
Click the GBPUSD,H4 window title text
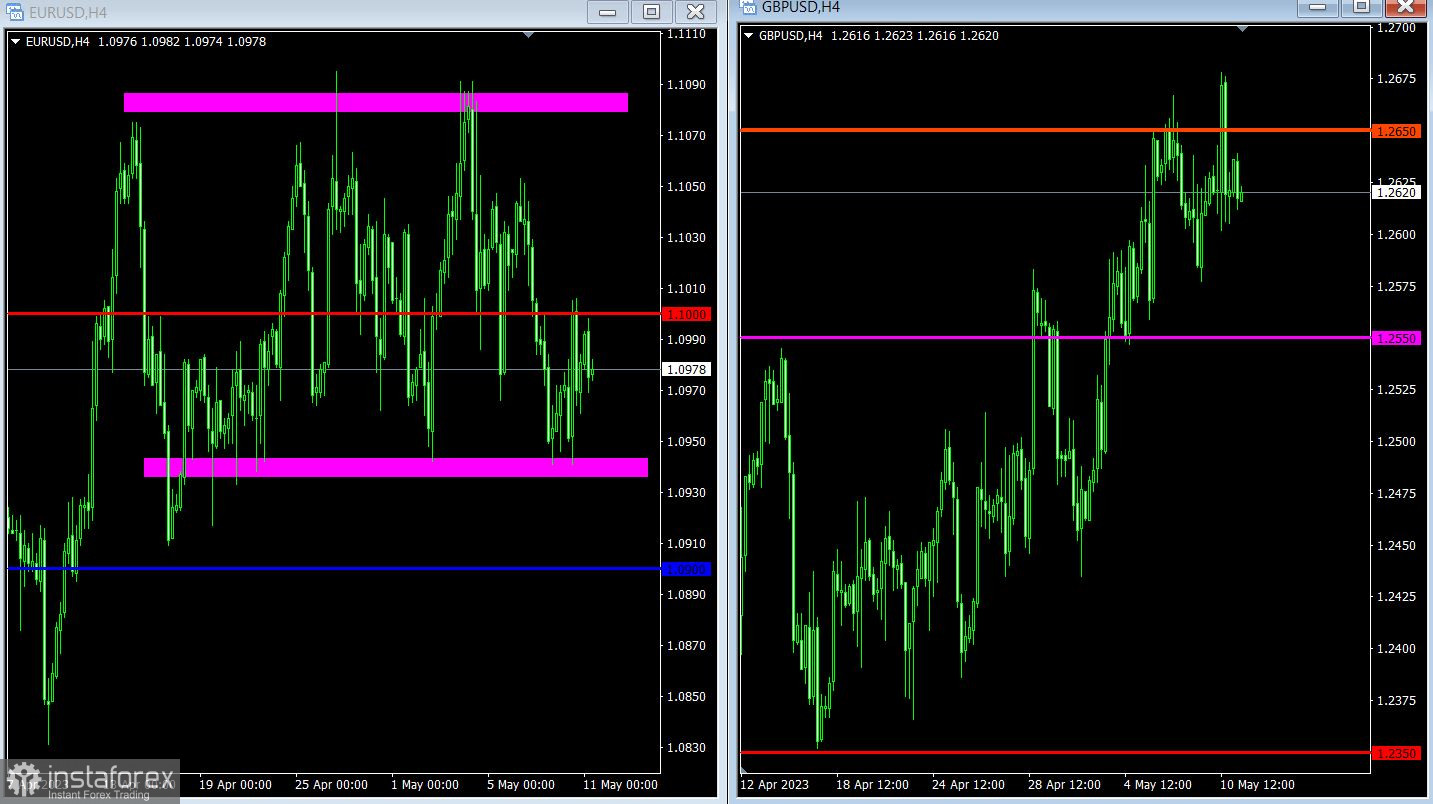click(x=801, y=7)
